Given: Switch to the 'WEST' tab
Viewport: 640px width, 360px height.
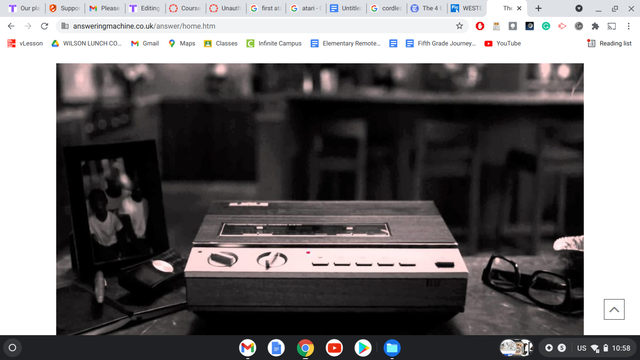Looking at the screenshot, I should coord(467,8).
